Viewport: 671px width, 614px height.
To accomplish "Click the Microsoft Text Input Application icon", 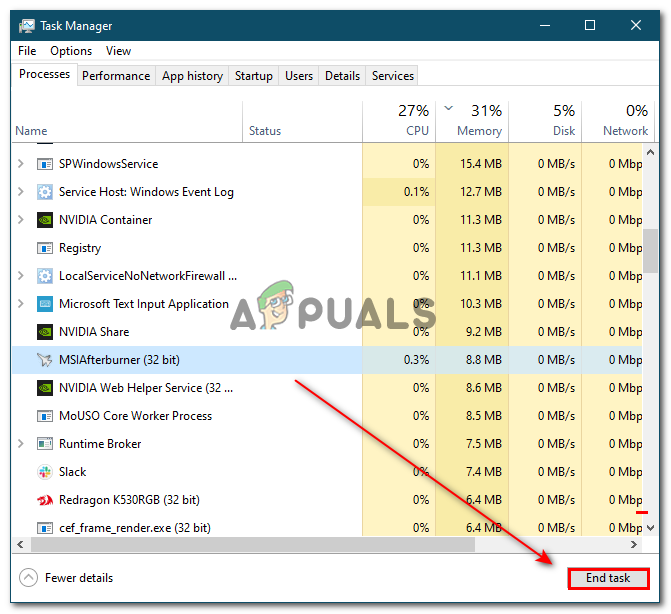I will [45, 304].
